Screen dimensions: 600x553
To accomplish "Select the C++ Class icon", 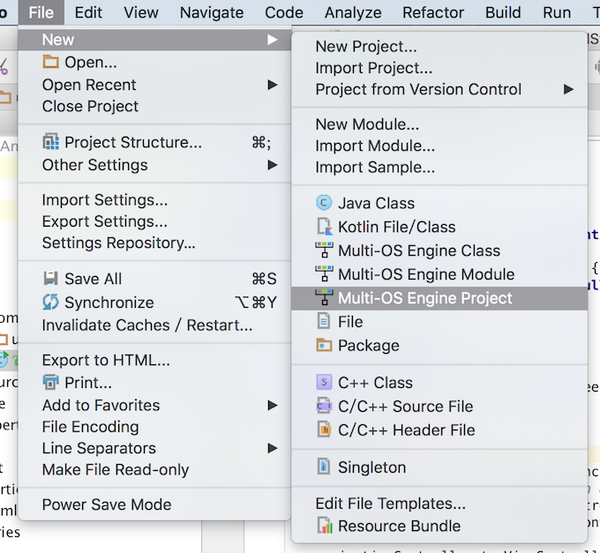I will point(324,382).
